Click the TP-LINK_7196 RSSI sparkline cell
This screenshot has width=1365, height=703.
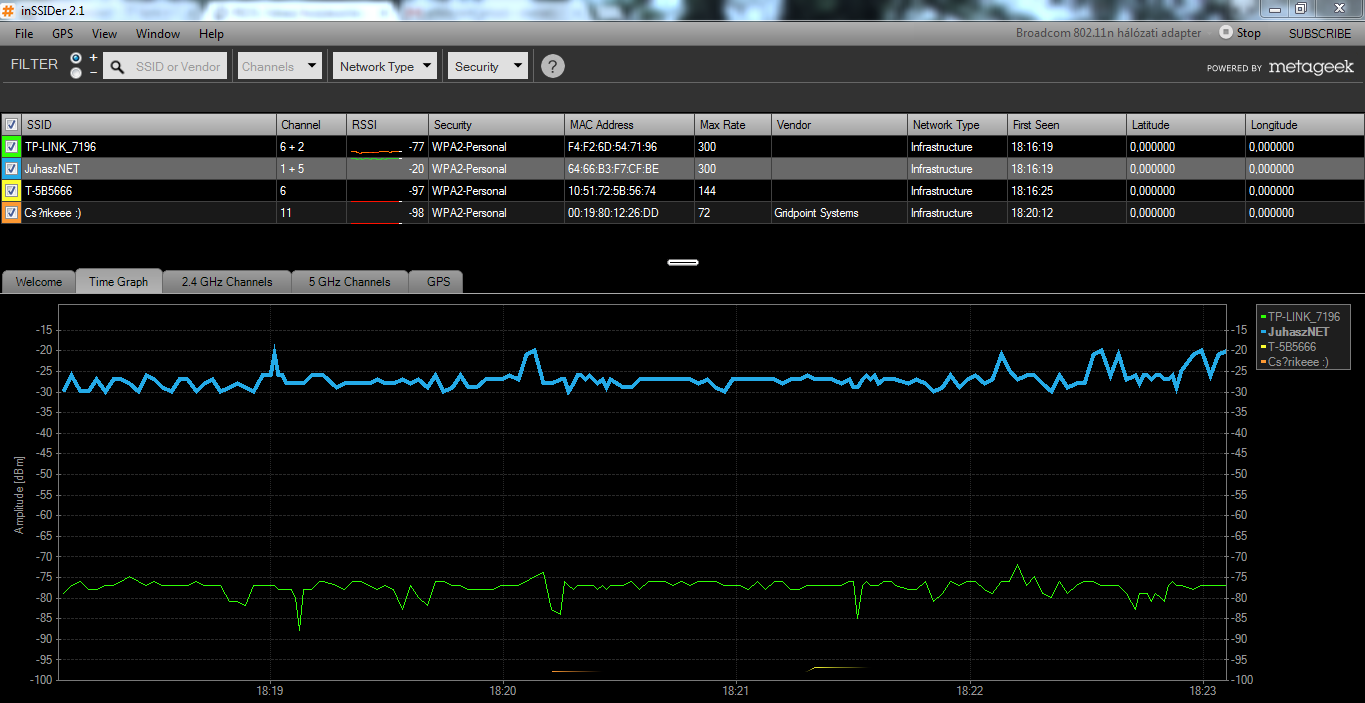point(387,147)
